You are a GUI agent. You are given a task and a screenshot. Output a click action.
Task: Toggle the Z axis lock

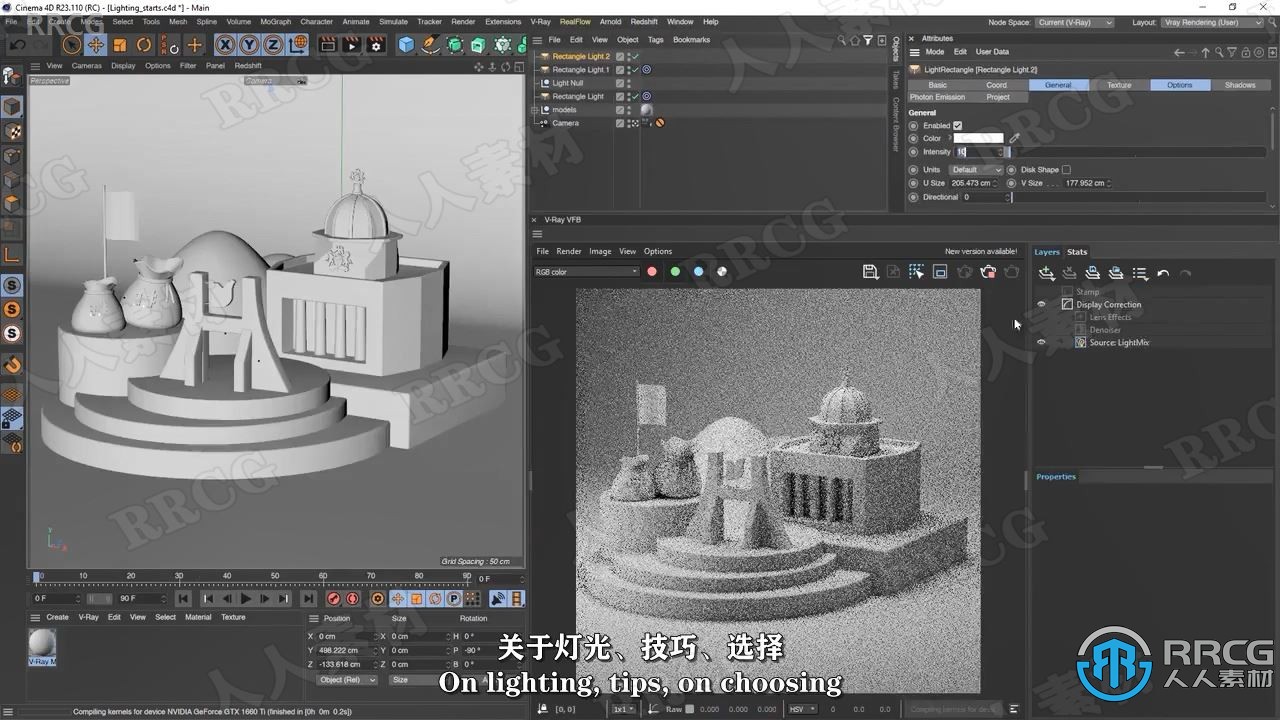pyautogui.click(x=274, y=44)
